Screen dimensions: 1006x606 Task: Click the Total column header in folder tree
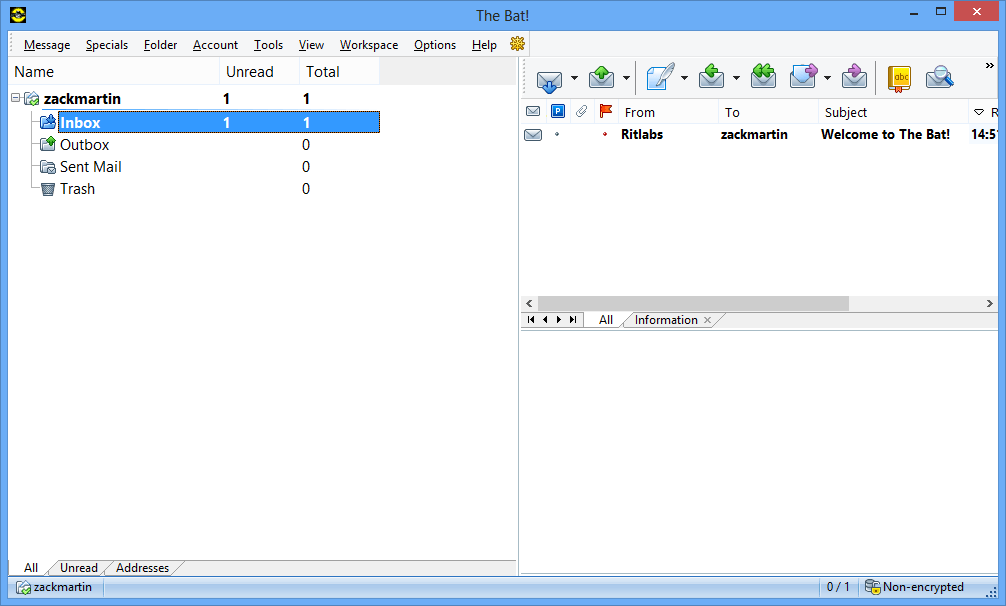(339, 71)
